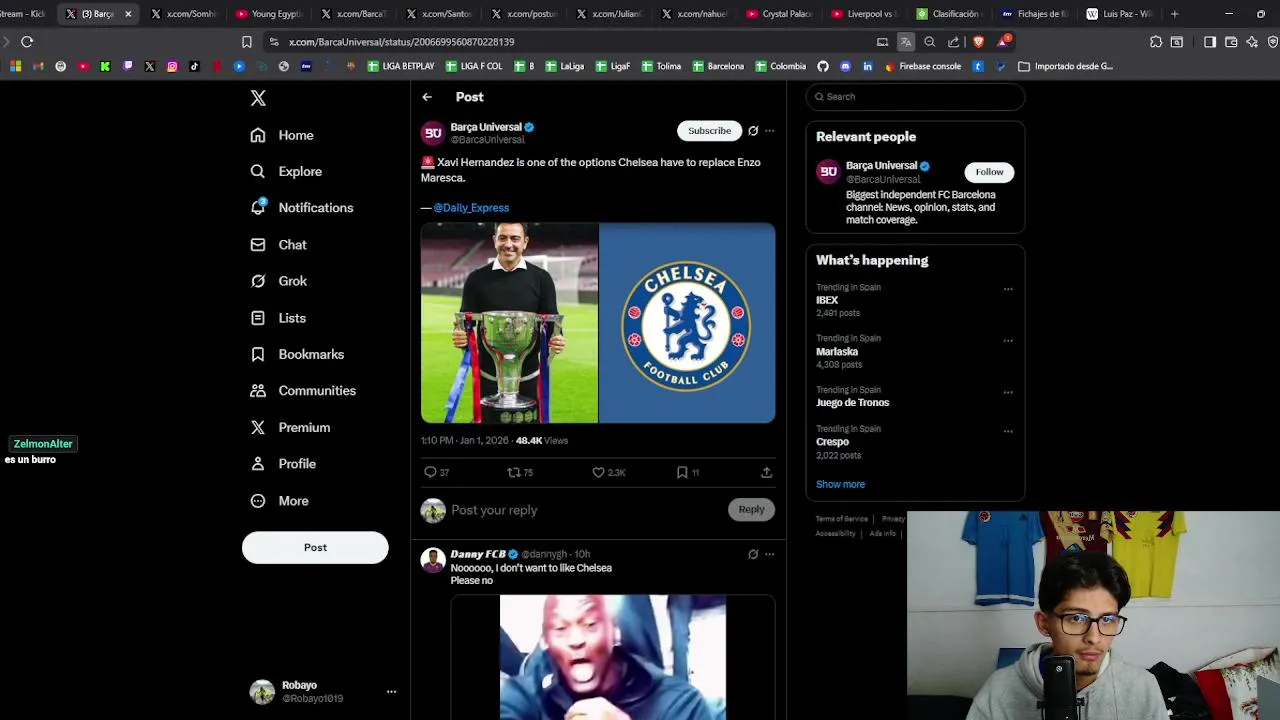Open the LIGA BETPLAY bookmark
The image size is (1280, 720).
pos(401,66)
